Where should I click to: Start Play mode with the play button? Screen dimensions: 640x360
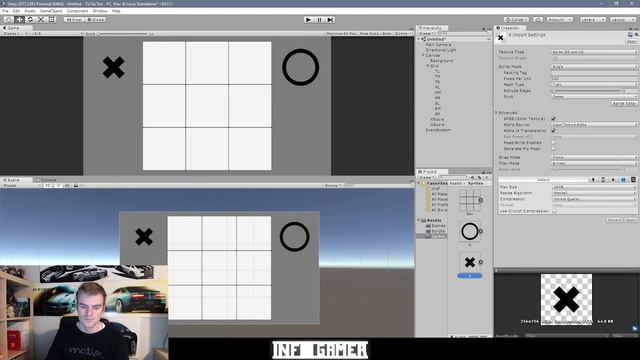click(309, 20)
